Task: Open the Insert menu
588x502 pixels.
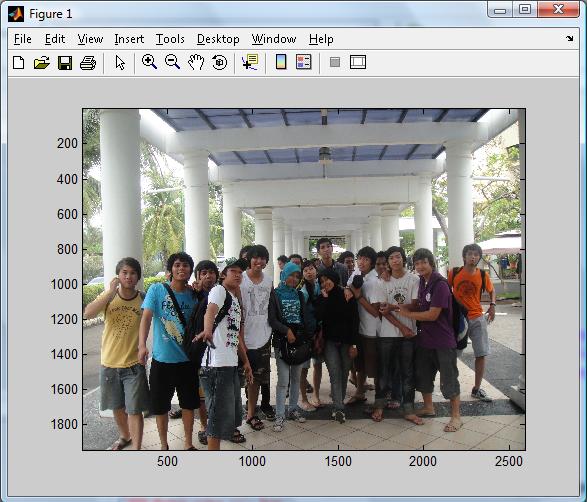Action: tap(129, 39)
